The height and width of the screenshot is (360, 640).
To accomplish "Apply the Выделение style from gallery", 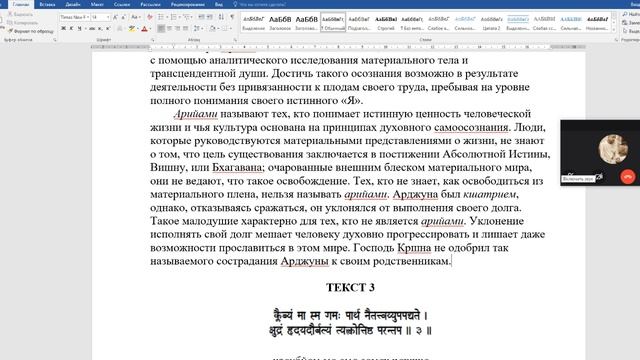I will (x=253, y=22).
